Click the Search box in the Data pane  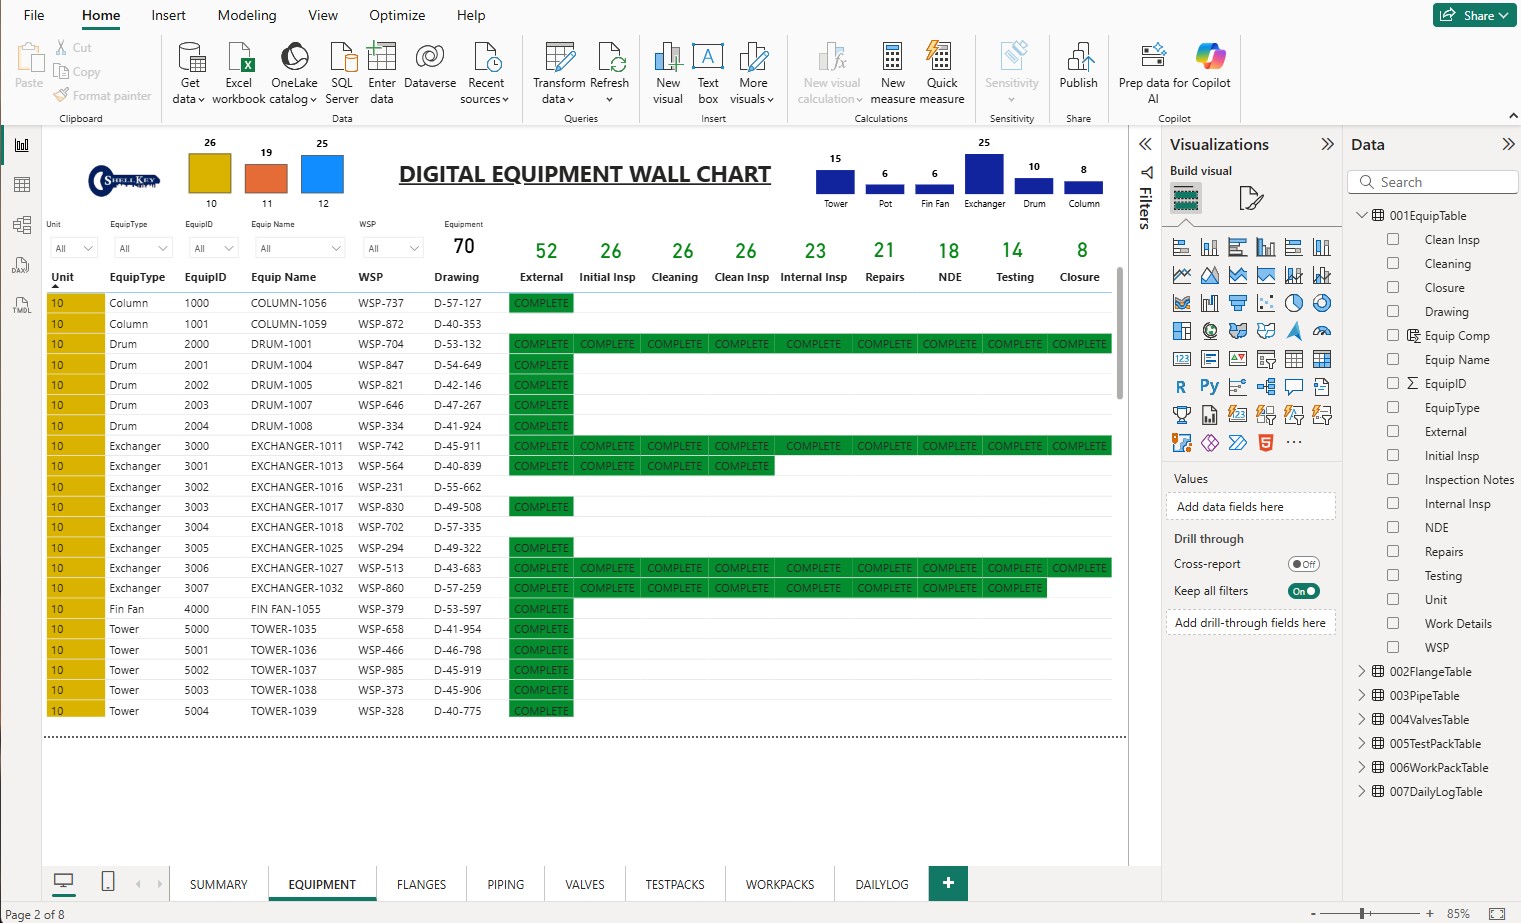pos(1432,181)
